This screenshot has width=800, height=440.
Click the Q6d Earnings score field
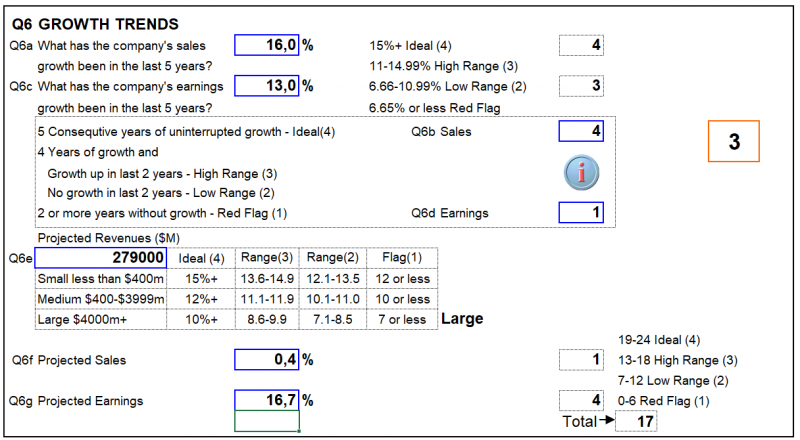tap(581, 212)
